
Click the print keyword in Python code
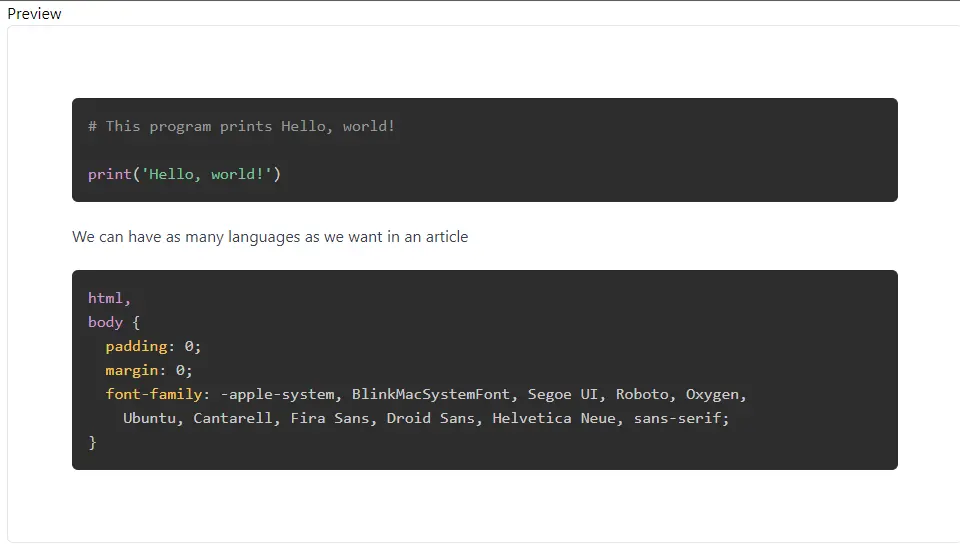click(109, 174)
